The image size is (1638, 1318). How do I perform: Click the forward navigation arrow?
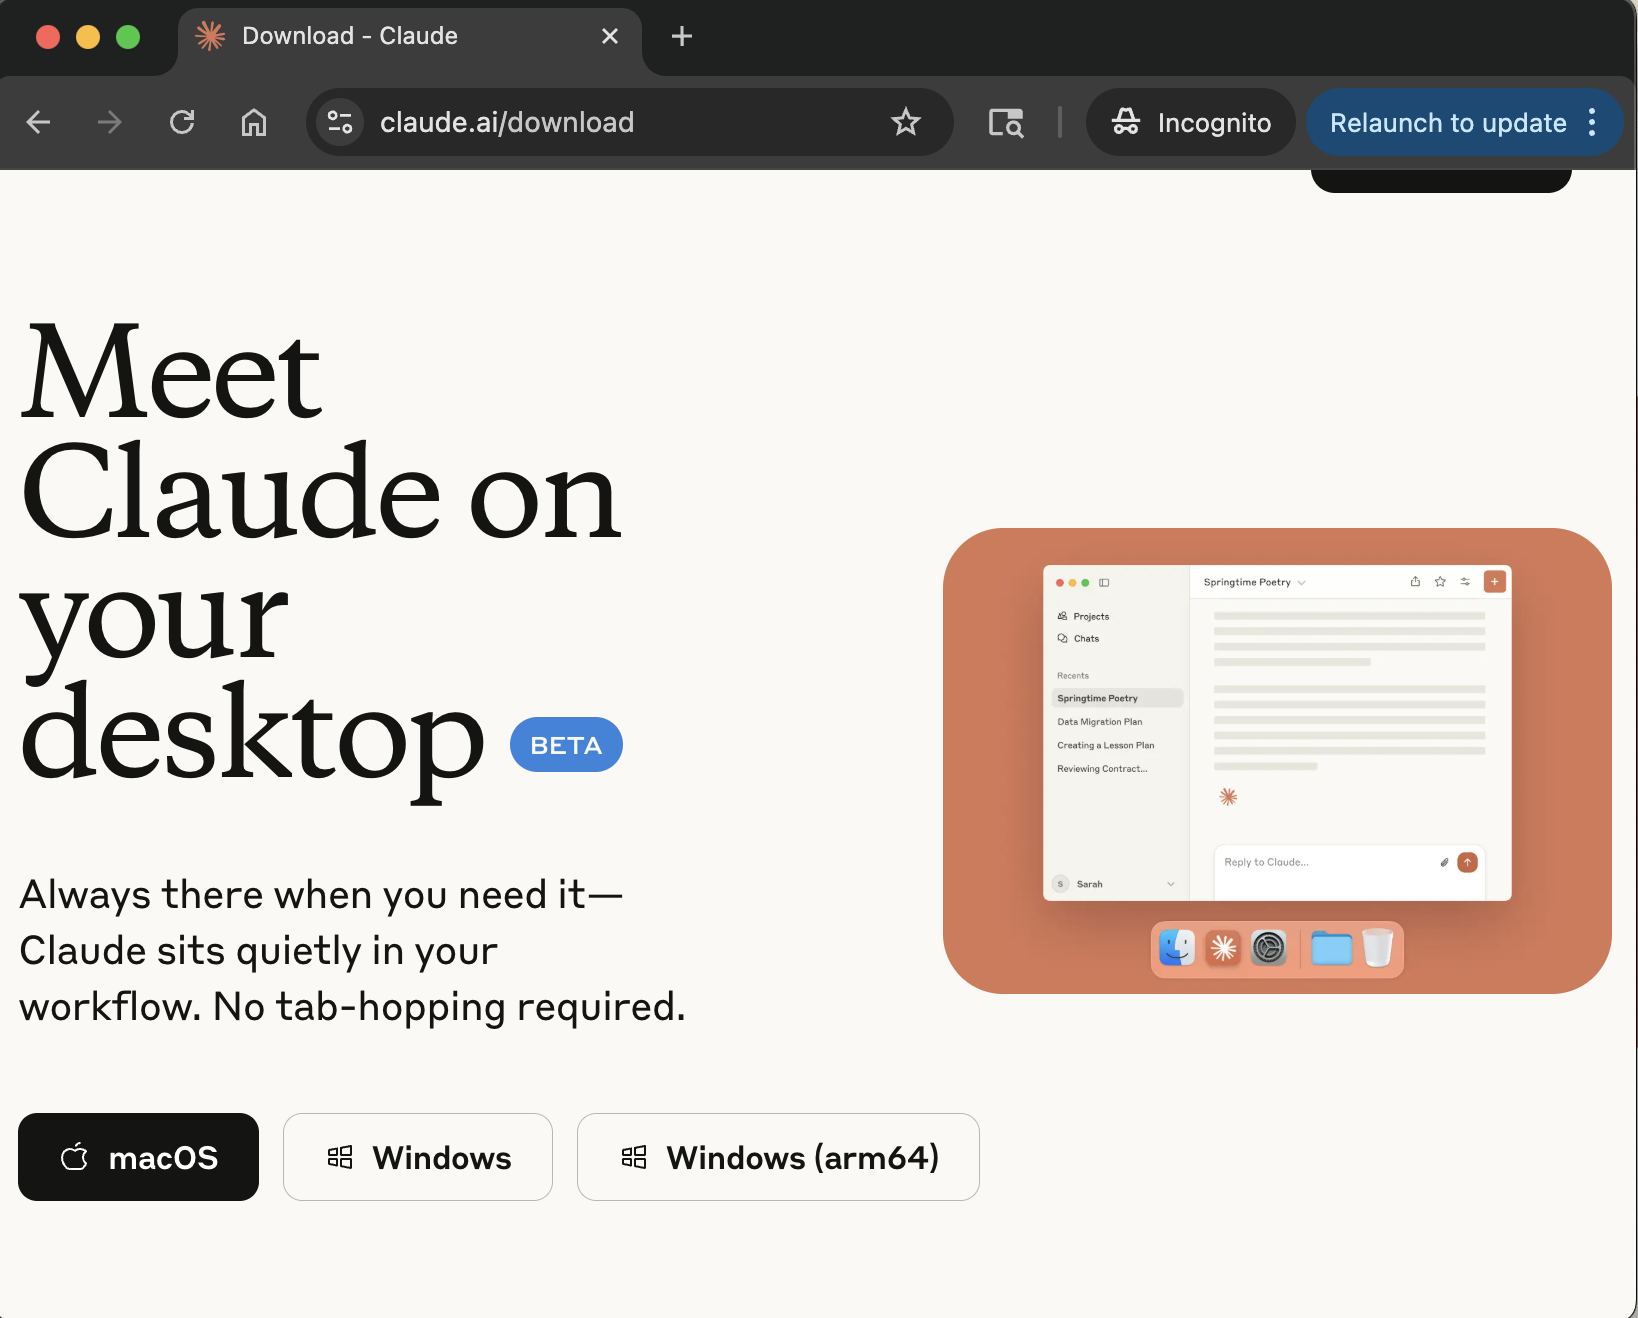[110, 122]
